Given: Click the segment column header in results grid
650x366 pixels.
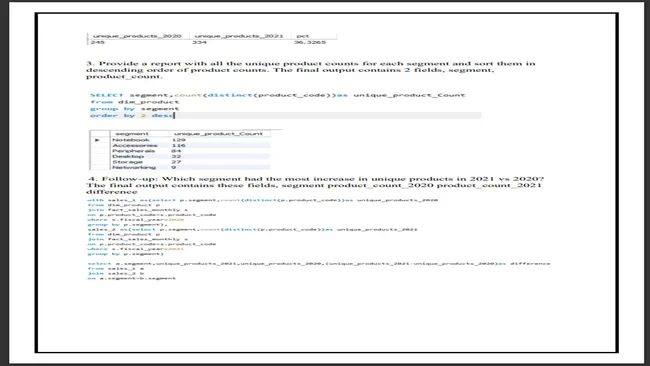Looking at the screenshot, I should (x=131, y=134).
